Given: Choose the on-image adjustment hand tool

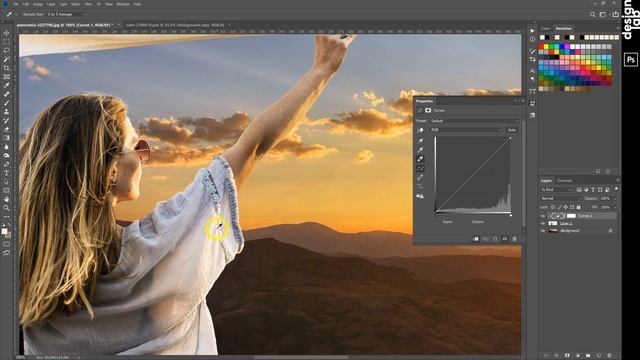Looking at the screenshot, I should (420, 131).
